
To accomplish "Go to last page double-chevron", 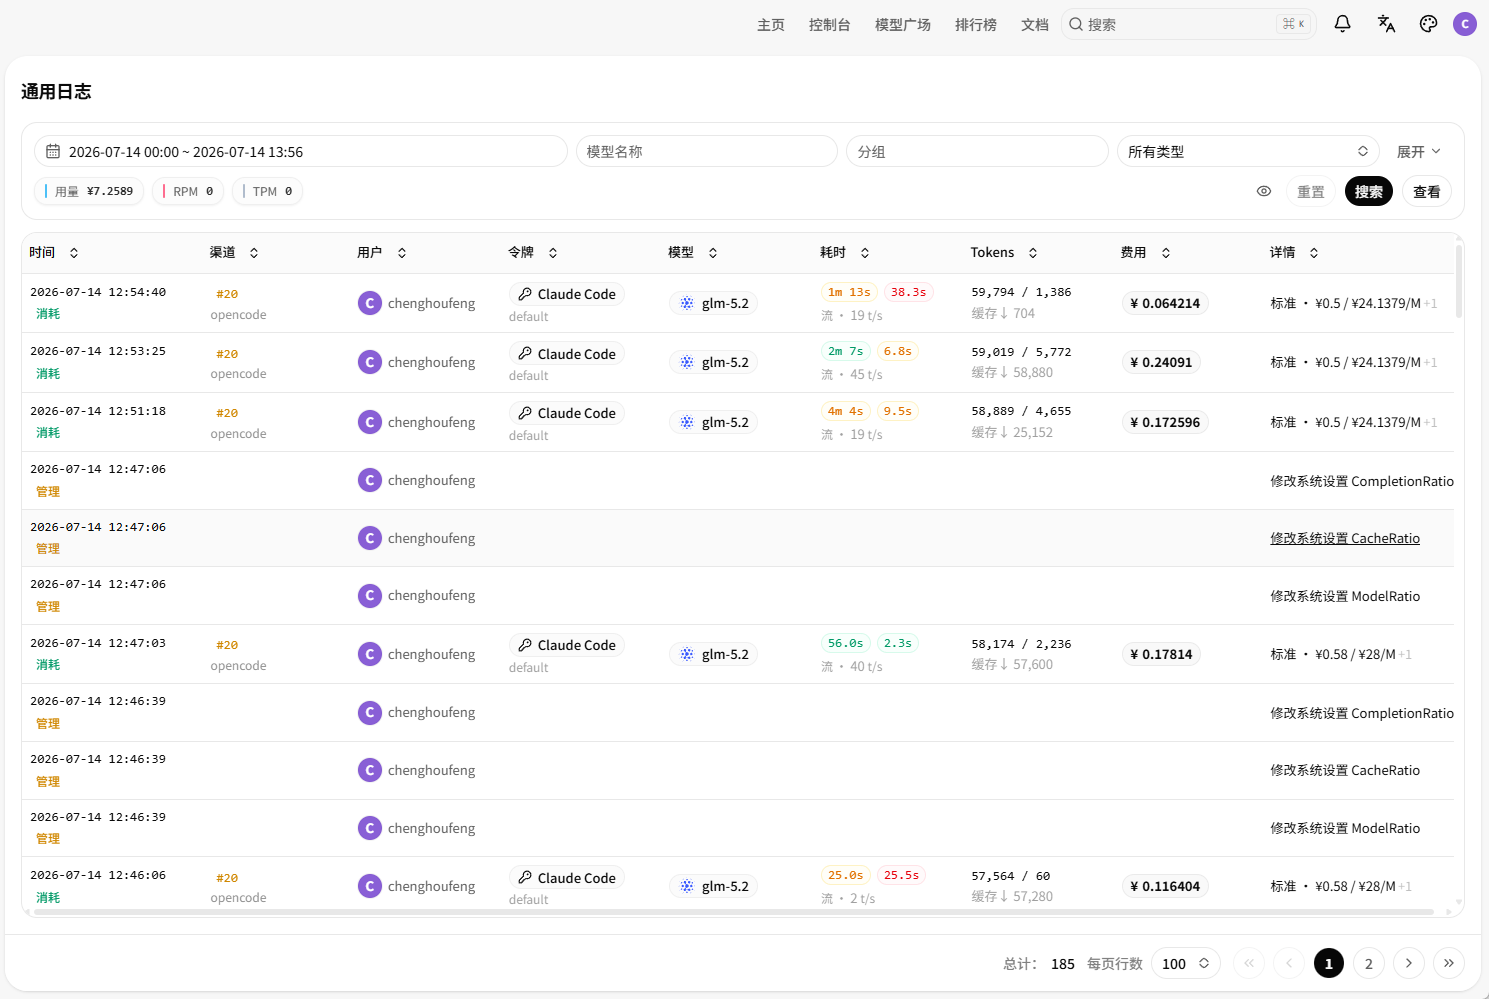I will click(1449, 963).
